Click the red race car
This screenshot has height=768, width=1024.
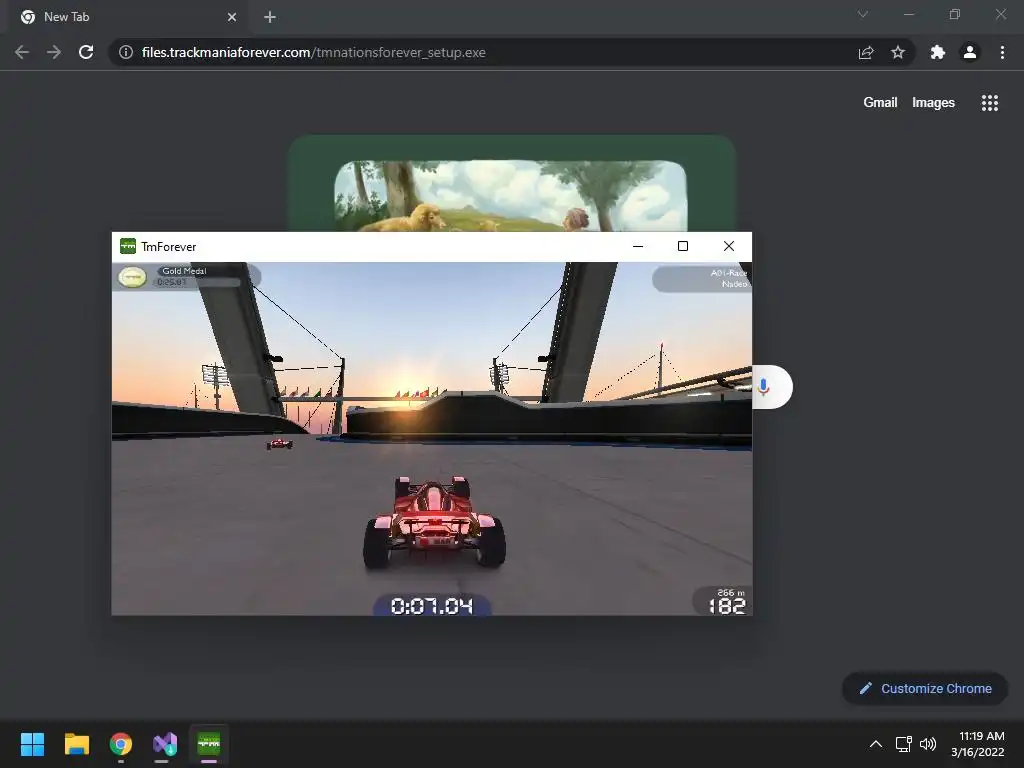click(x=434, y=521)
